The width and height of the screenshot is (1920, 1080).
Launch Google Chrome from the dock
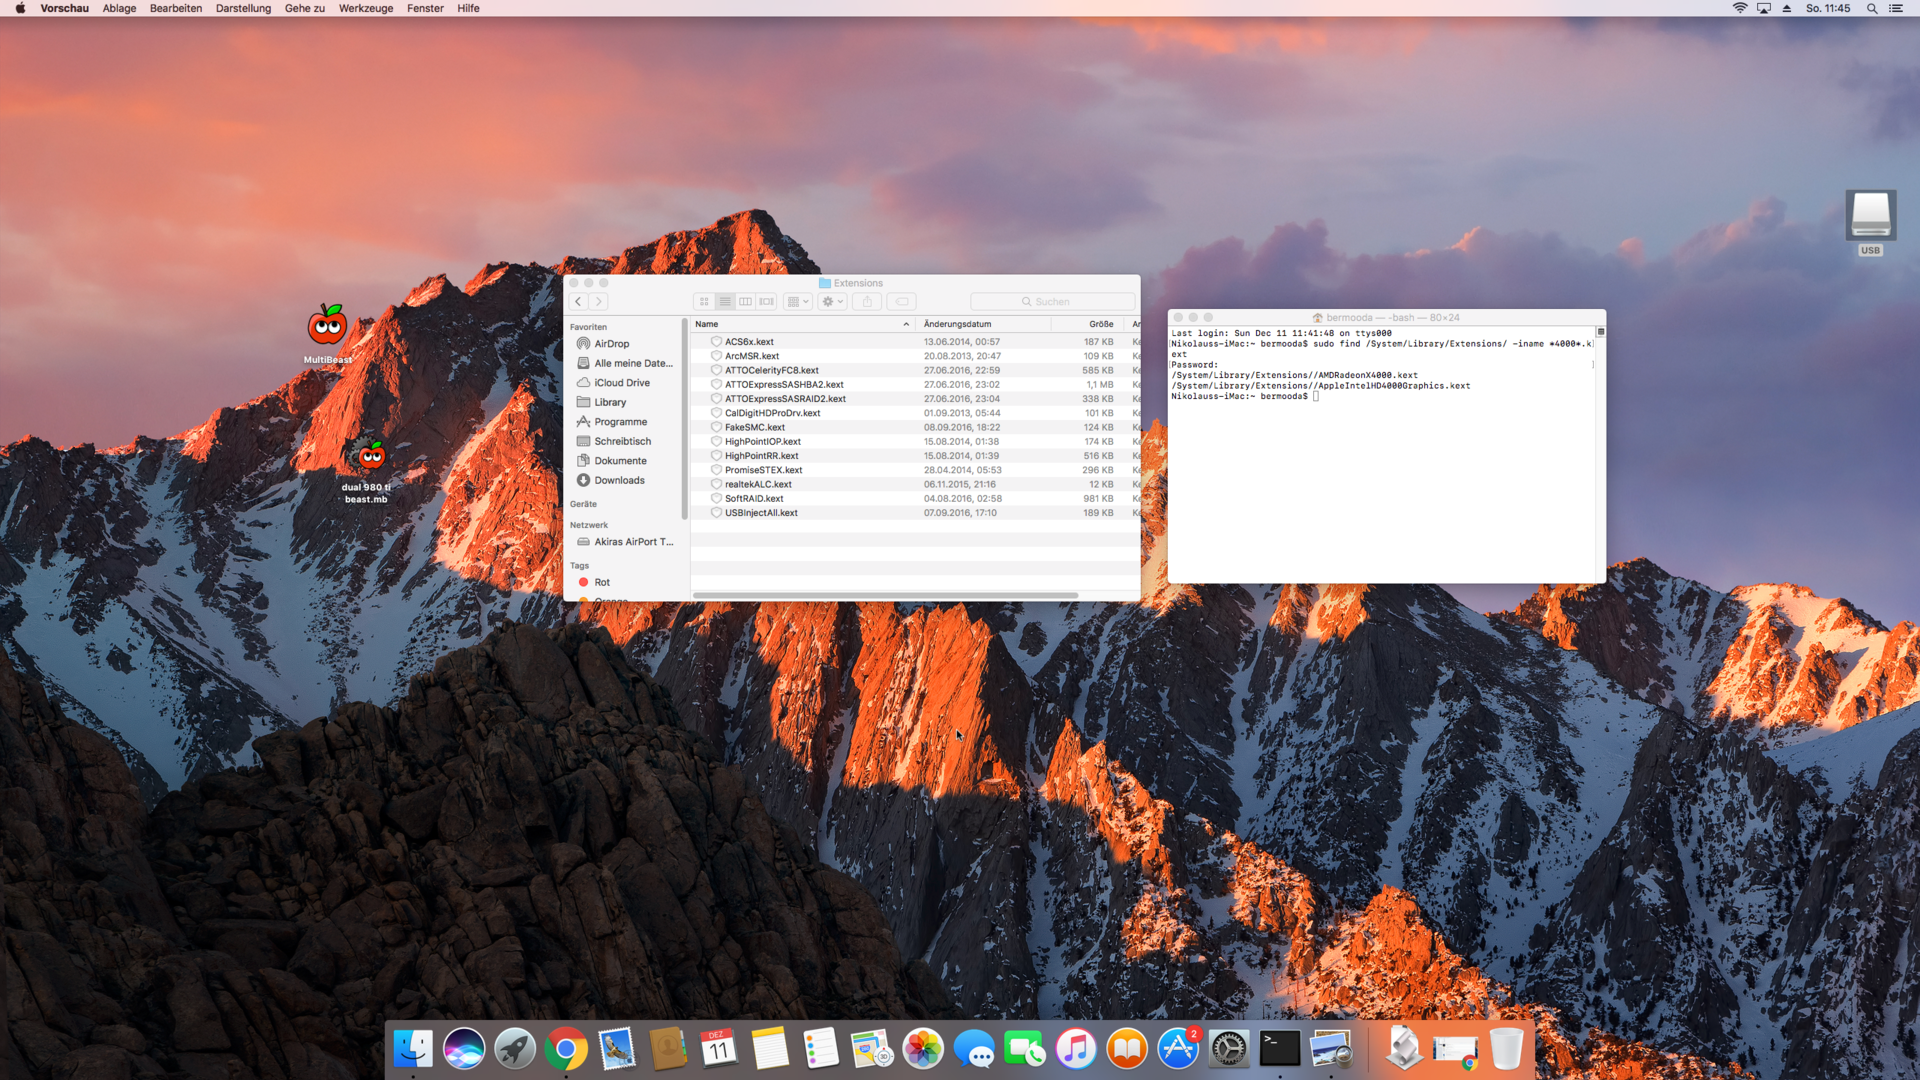[566, 1048]
